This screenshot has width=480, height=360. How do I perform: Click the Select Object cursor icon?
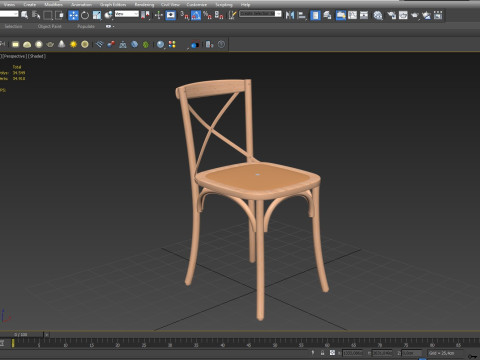point(24,15)
